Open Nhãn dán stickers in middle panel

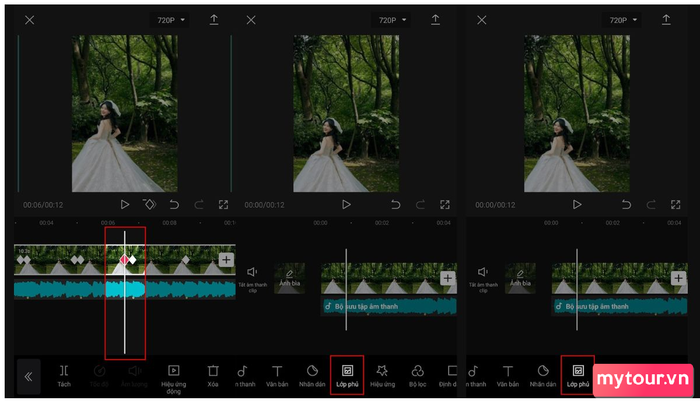click(x=312, y=376)
